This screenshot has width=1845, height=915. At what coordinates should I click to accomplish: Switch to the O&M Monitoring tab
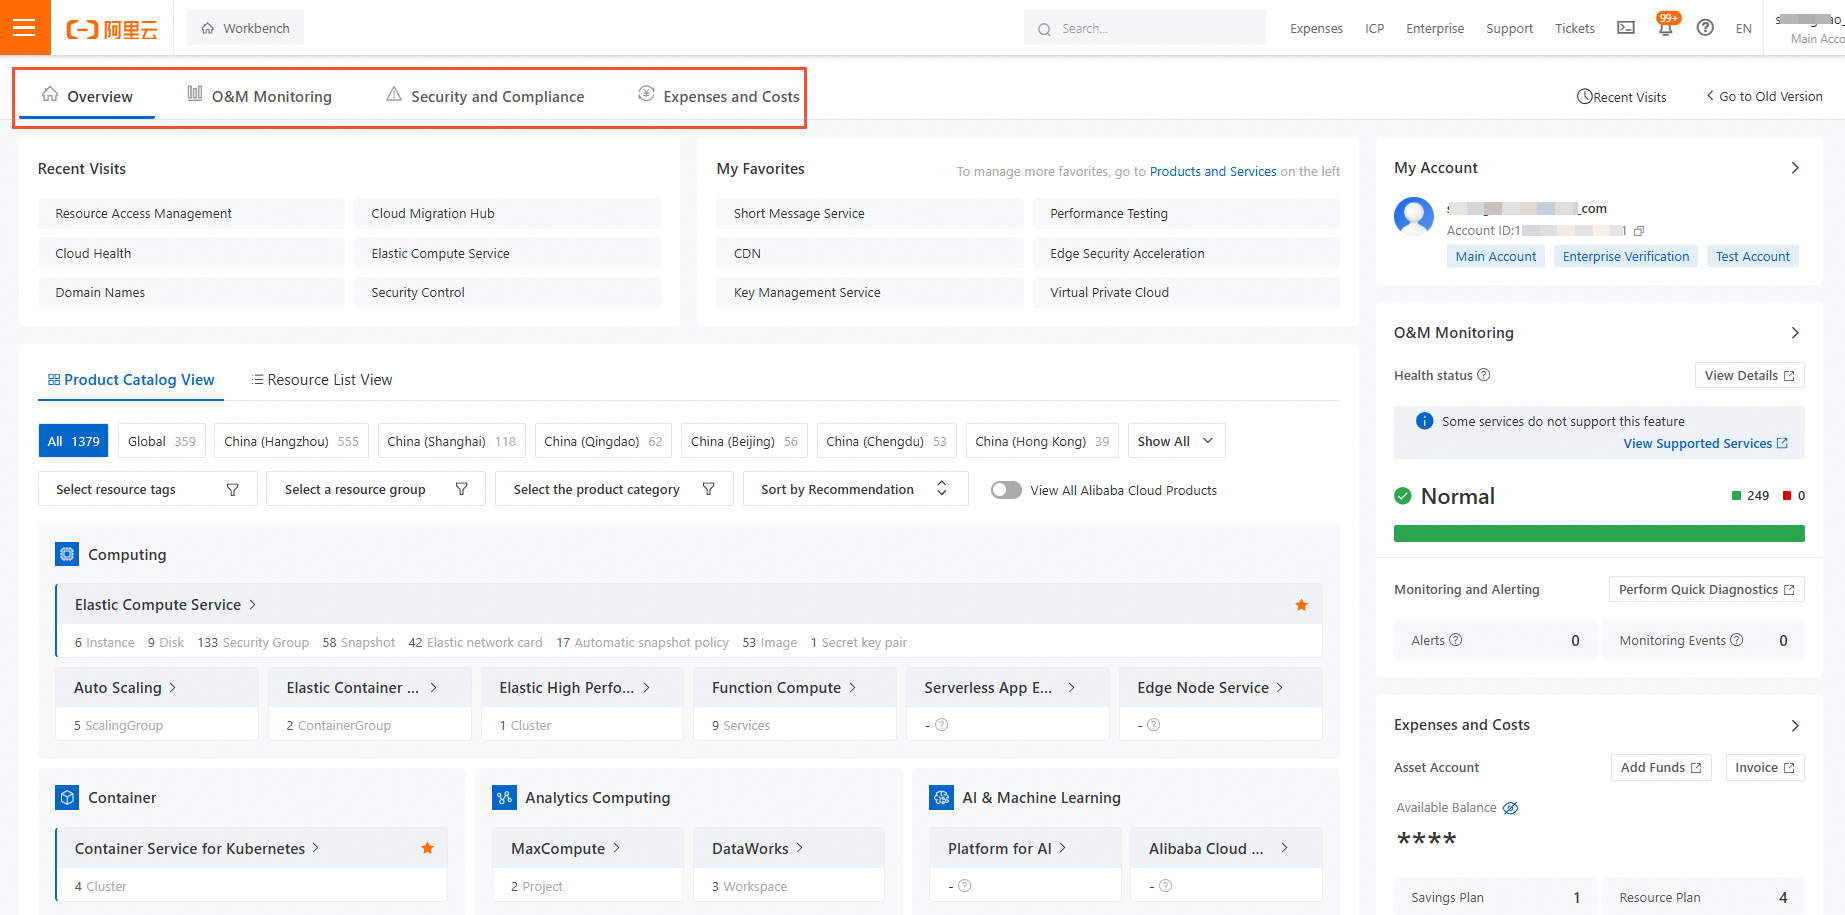pyautogui.click(x=259, y=96)
